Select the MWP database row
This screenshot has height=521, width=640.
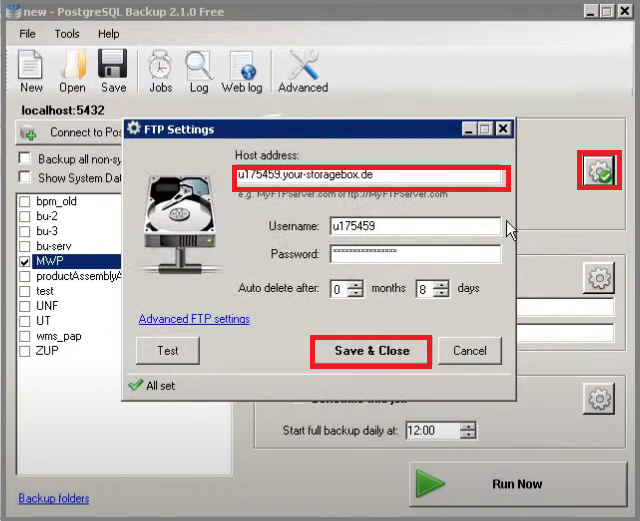tap(76, 261)
